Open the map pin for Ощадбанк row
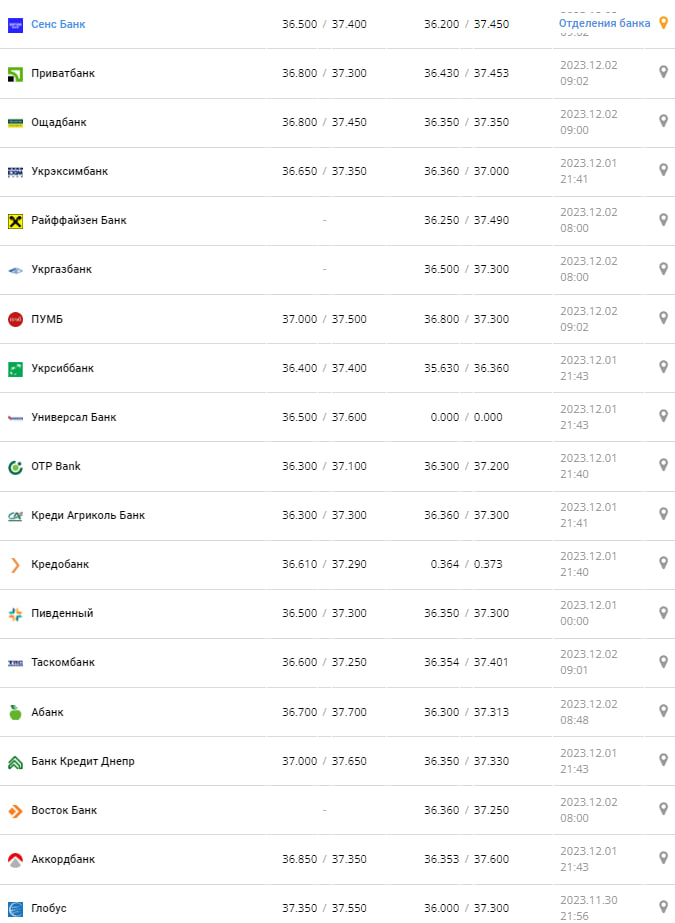Screen dimensions: 675x923 [662, 121]
